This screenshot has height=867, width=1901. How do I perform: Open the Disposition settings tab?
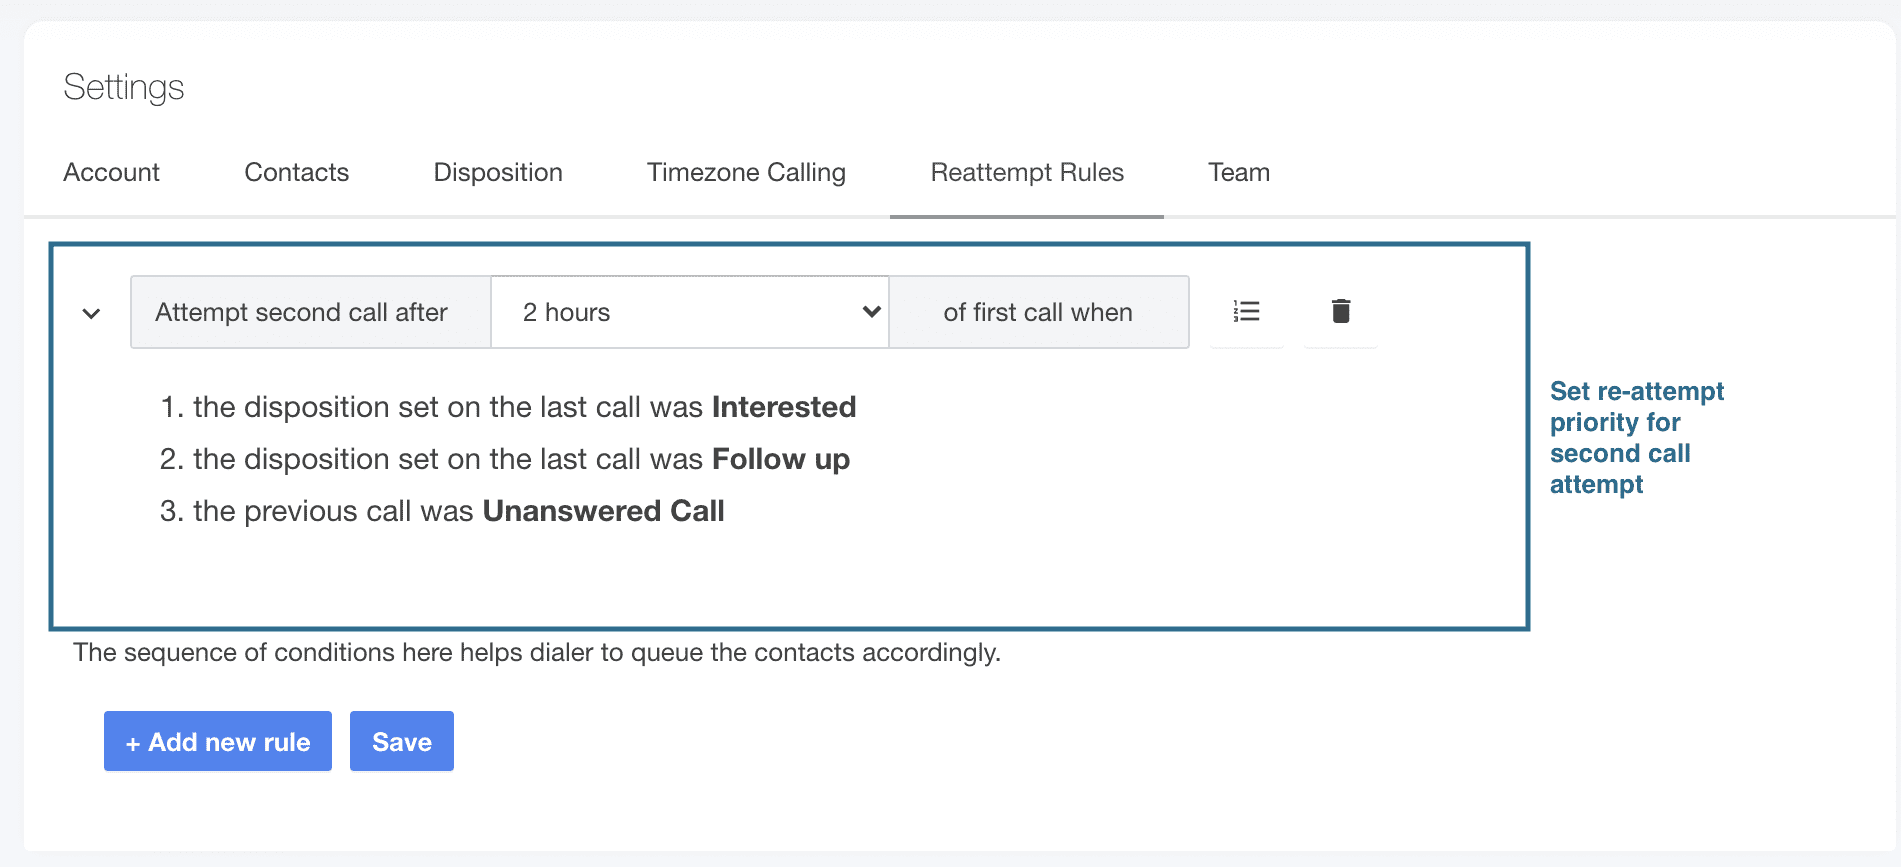tap(497, 172)
